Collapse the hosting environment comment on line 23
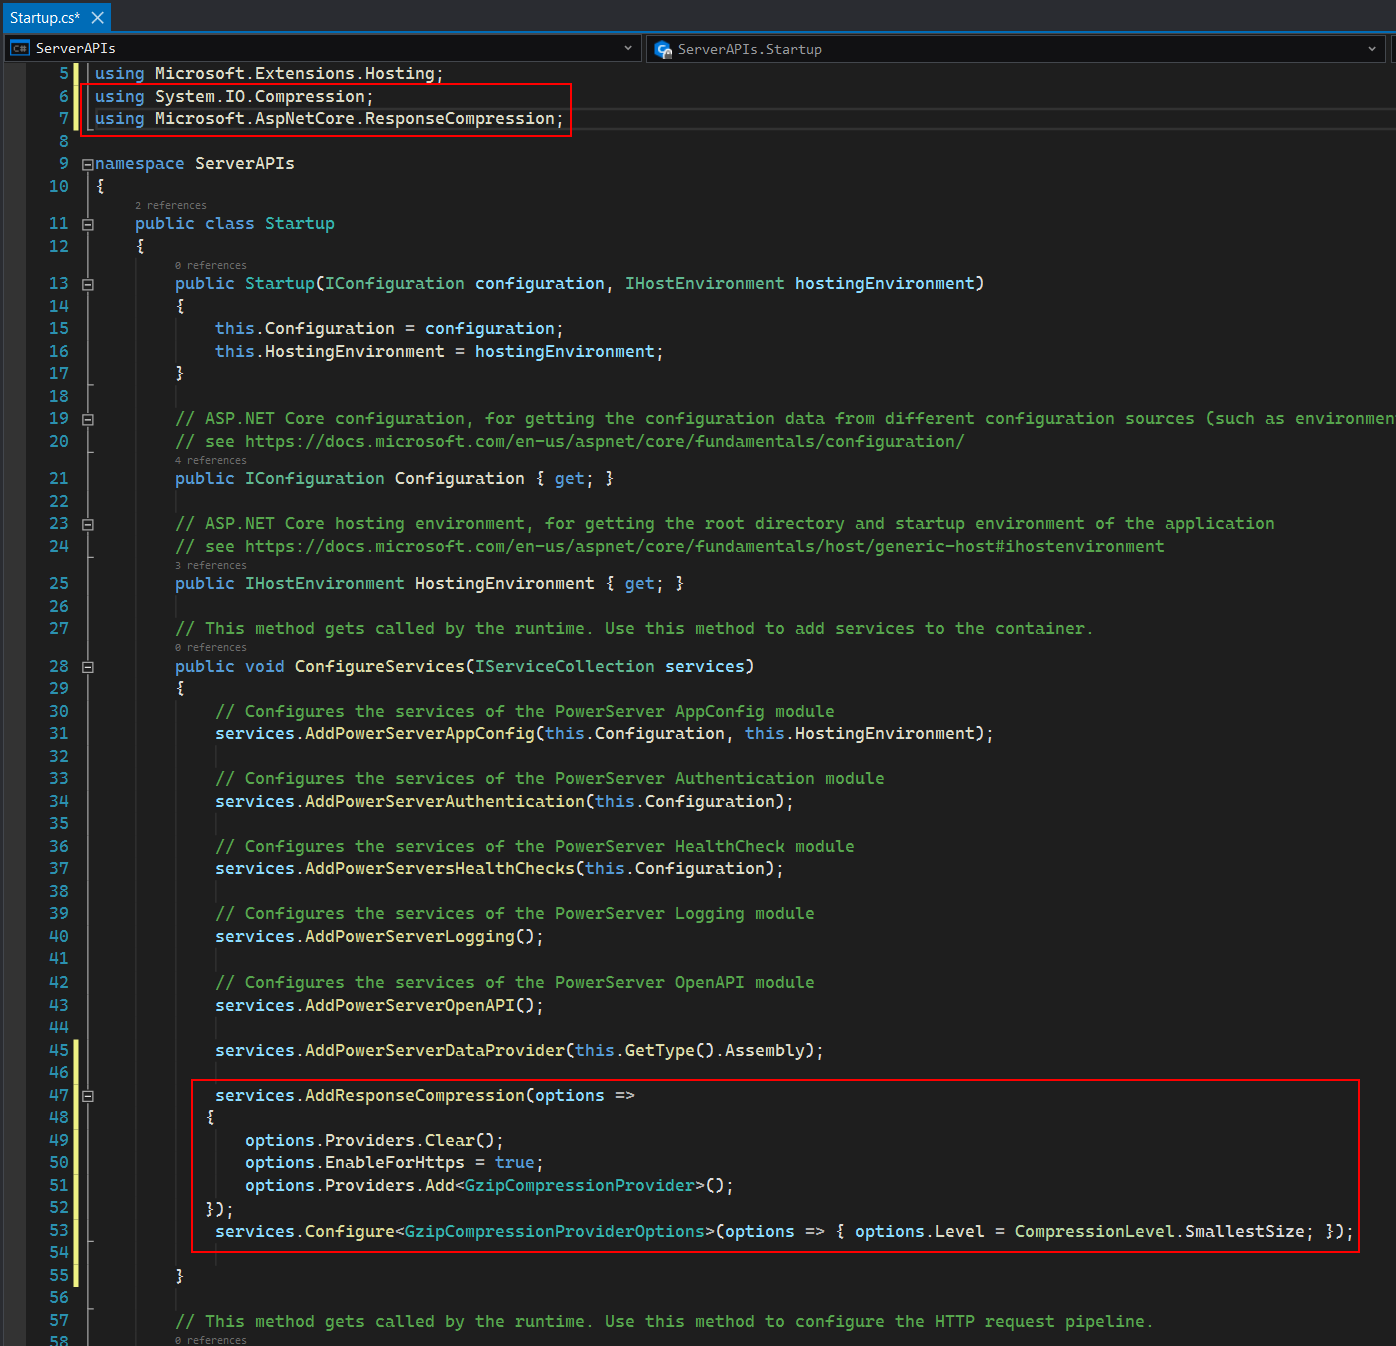Image resolution: width=1396 pixels, height=1346 pixels. [87, 524]
